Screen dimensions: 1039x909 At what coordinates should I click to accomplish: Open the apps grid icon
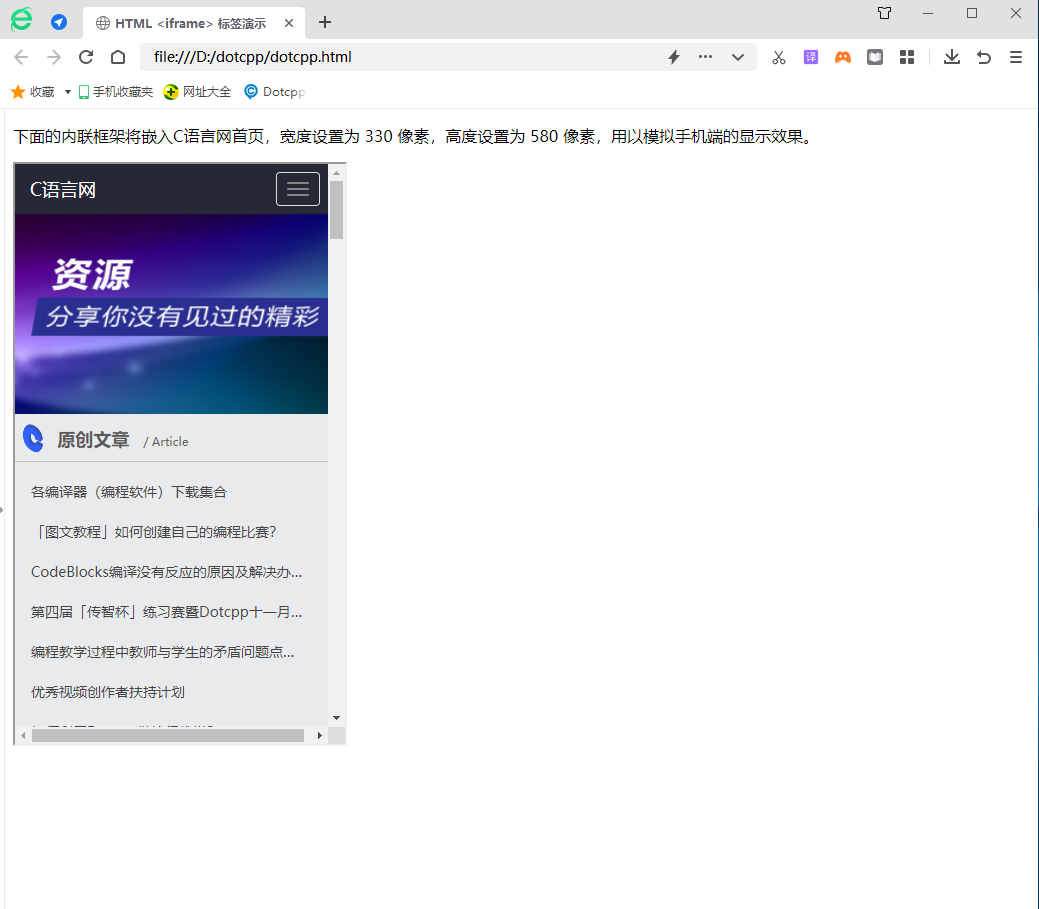(x=906, y=57)
